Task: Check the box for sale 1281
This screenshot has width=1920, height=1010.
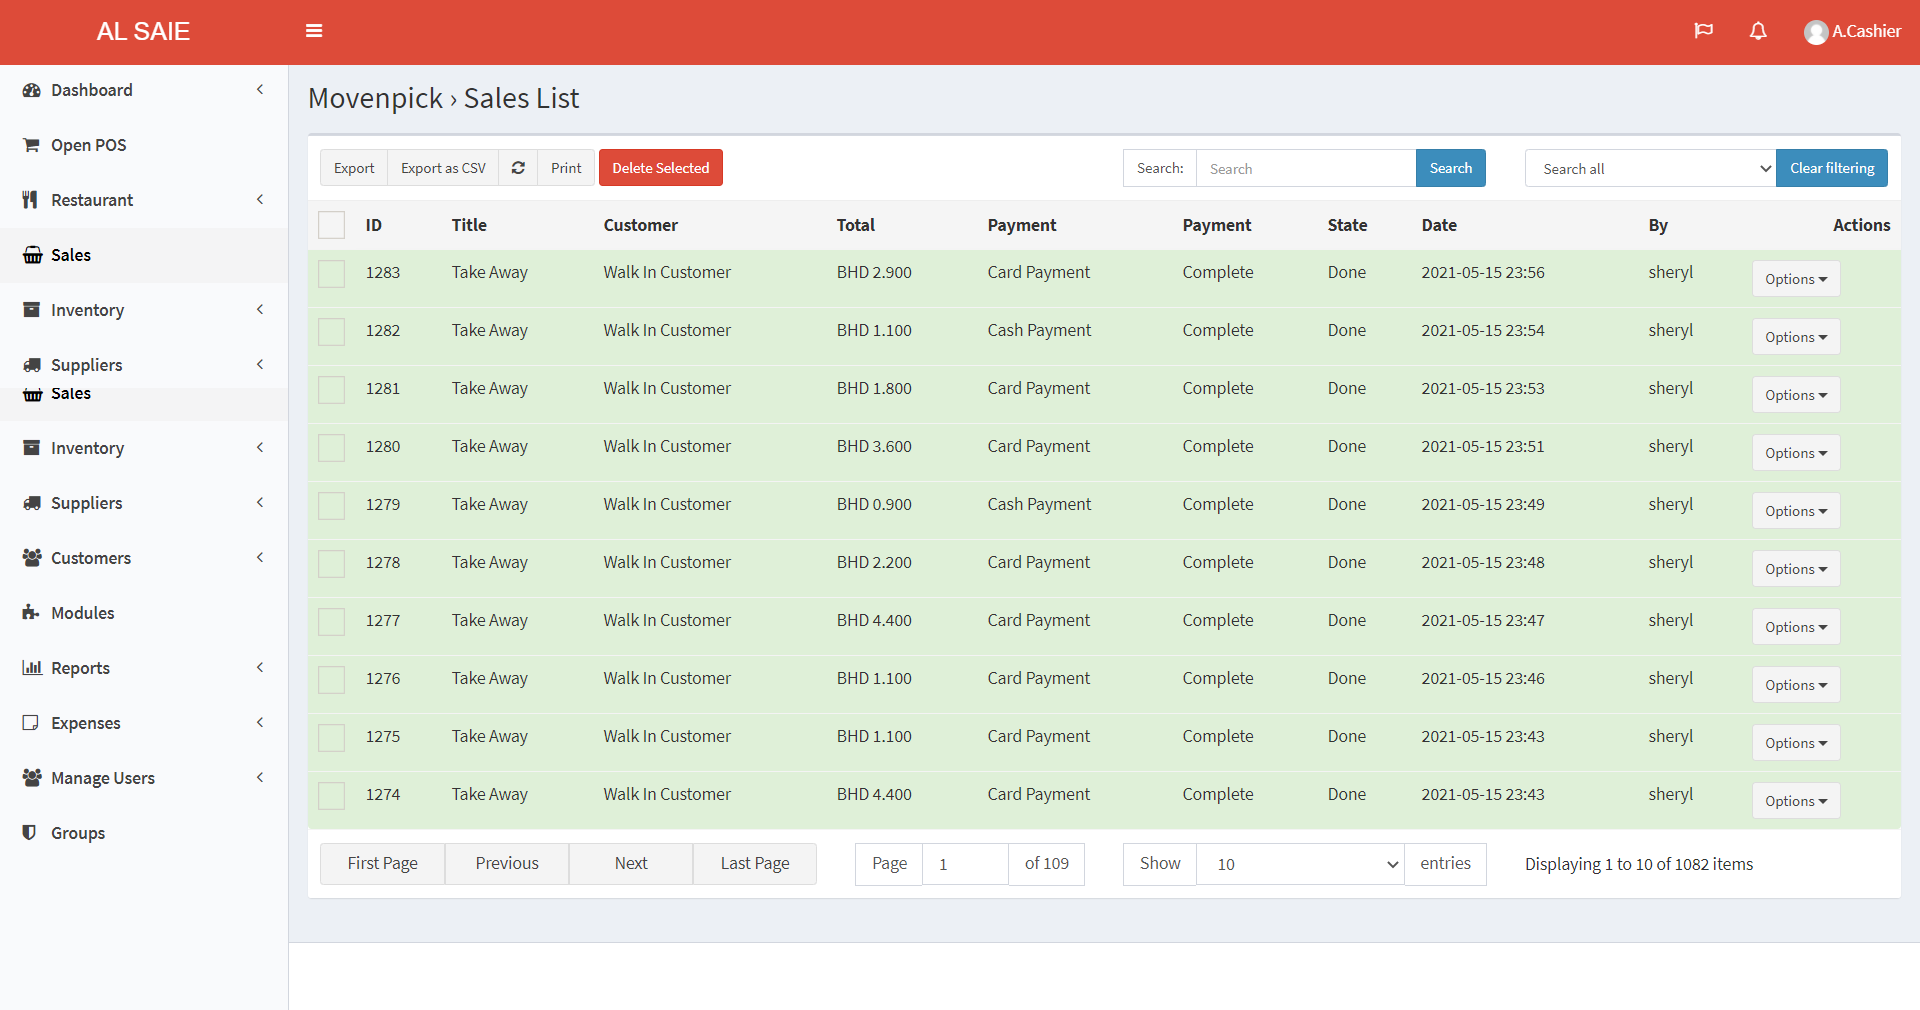Action: (331, 389)
